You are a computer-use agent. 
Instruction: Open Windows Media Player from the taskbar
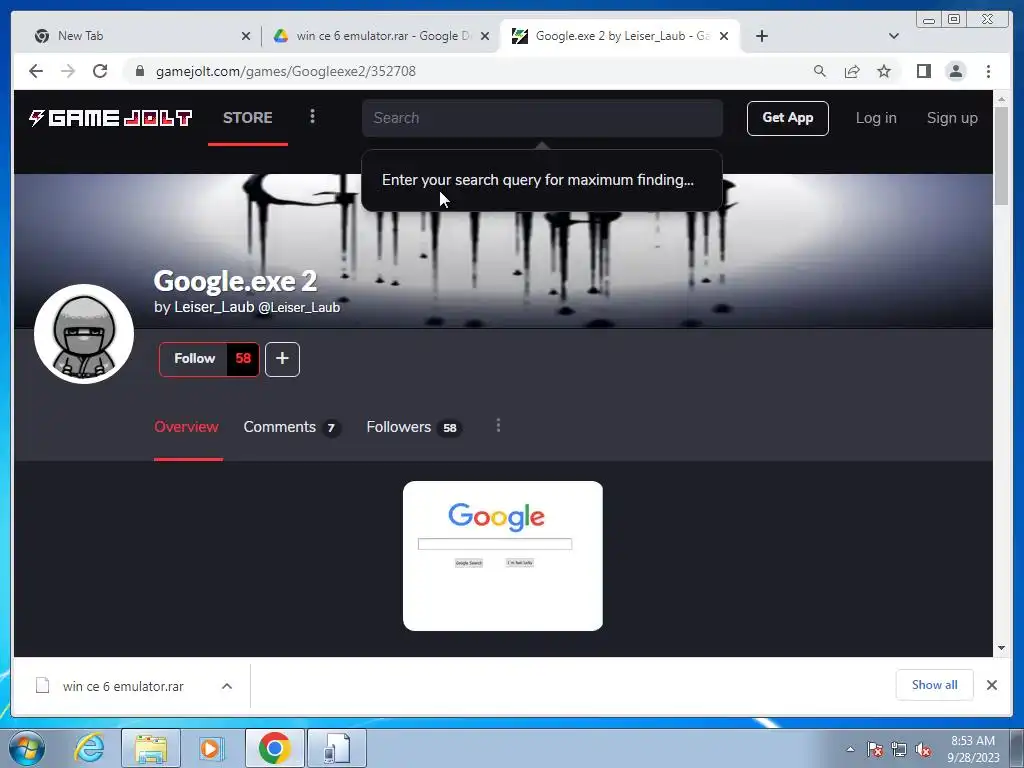[210, 748]
